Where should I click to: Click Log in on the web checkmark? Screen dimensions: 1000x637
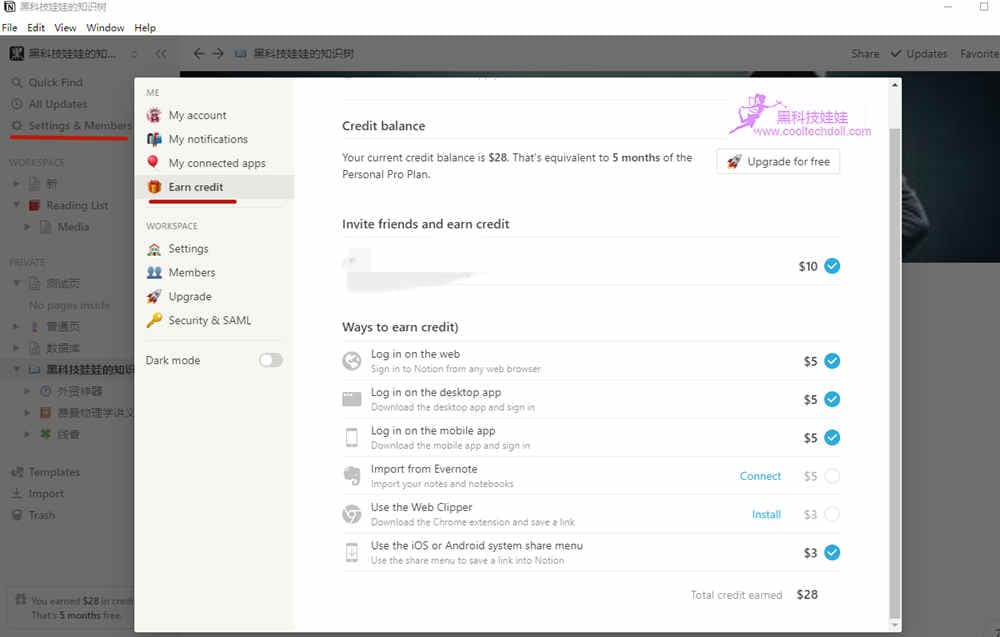coord(832,361)
